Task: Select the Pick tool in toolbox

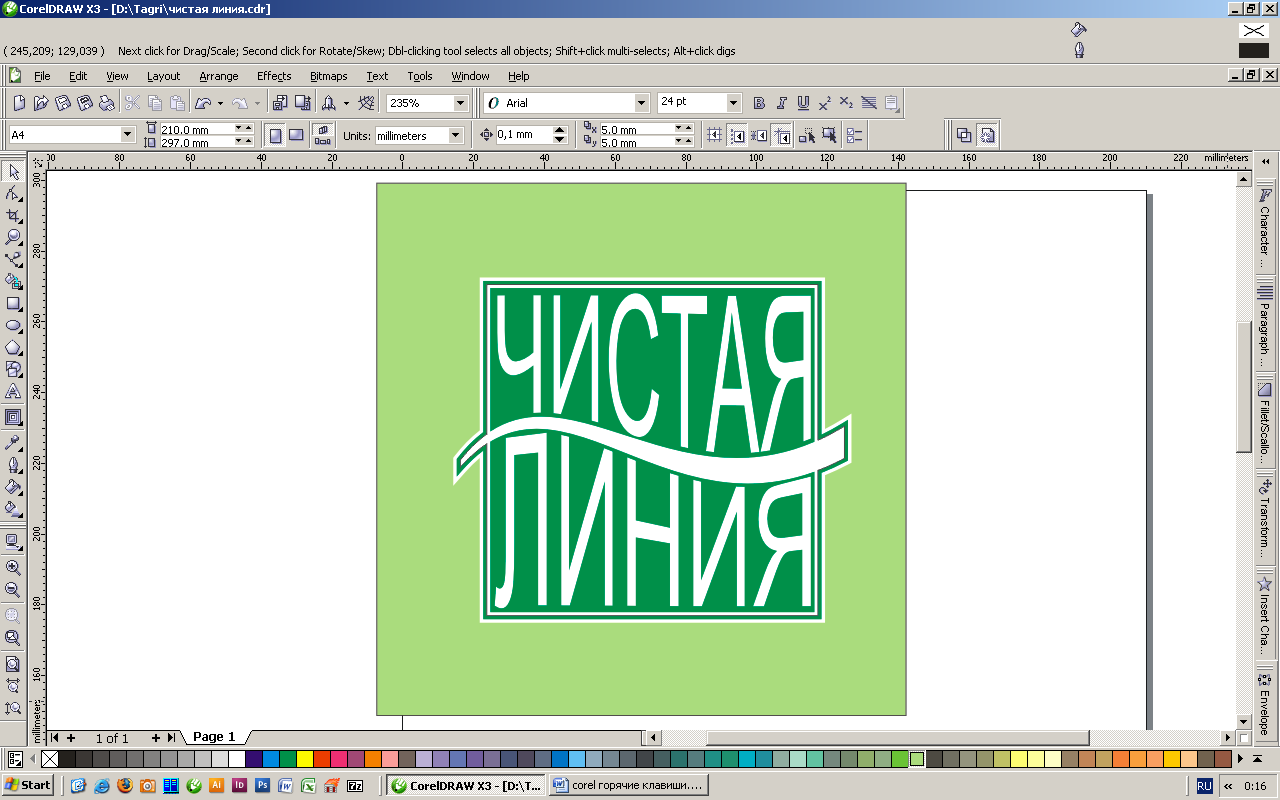Action: coord(14,172)
